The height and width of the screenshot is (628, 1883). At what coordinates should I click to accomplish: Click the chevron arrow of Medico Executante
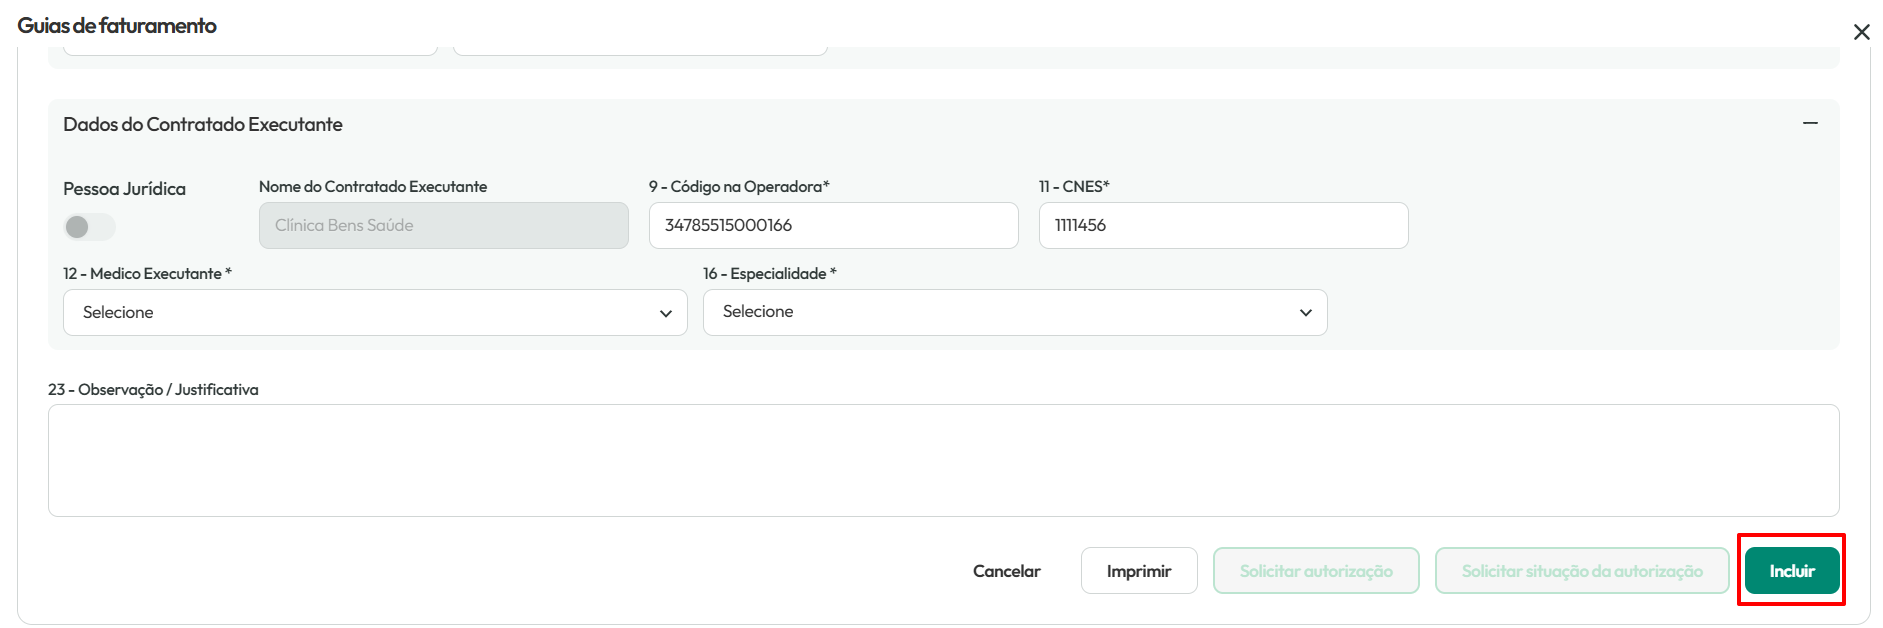point(666,313)
